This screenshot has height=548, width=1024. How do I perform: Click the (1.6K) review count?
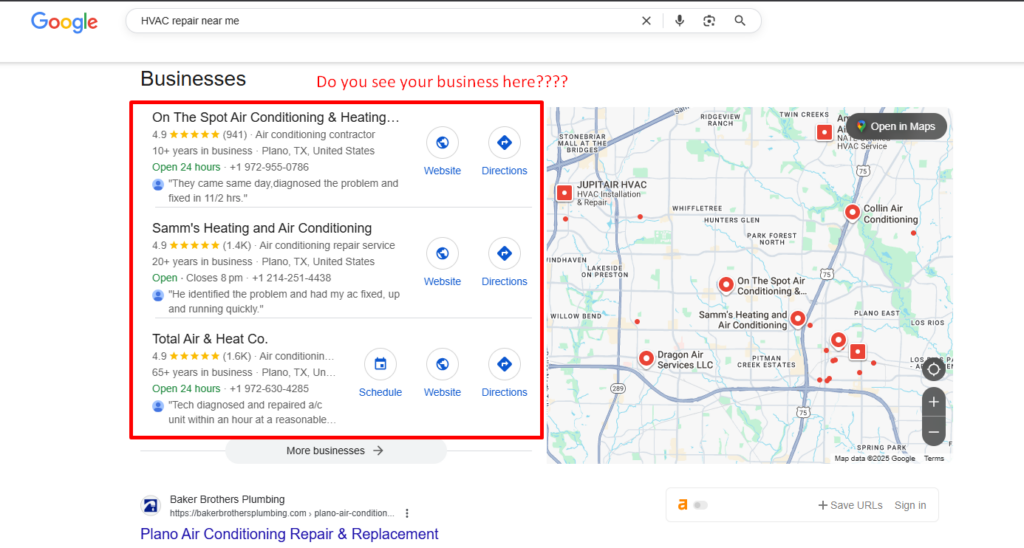236,357
